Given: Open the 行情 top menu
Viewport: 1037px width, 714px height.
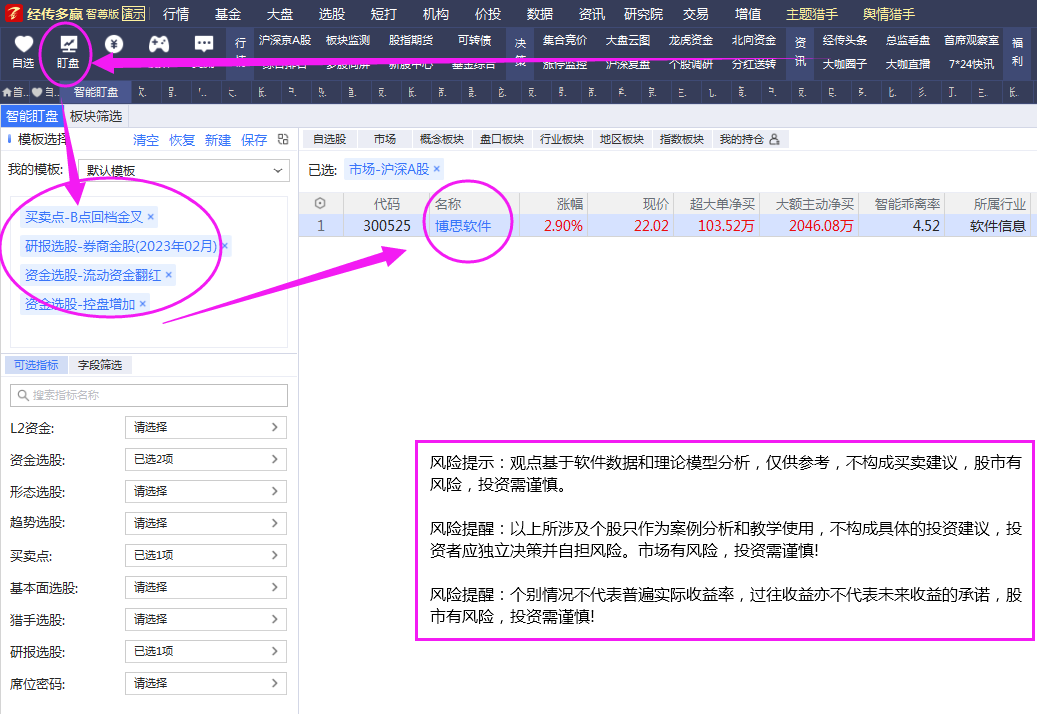Looking at the screenshot, I should click(176, 14).
